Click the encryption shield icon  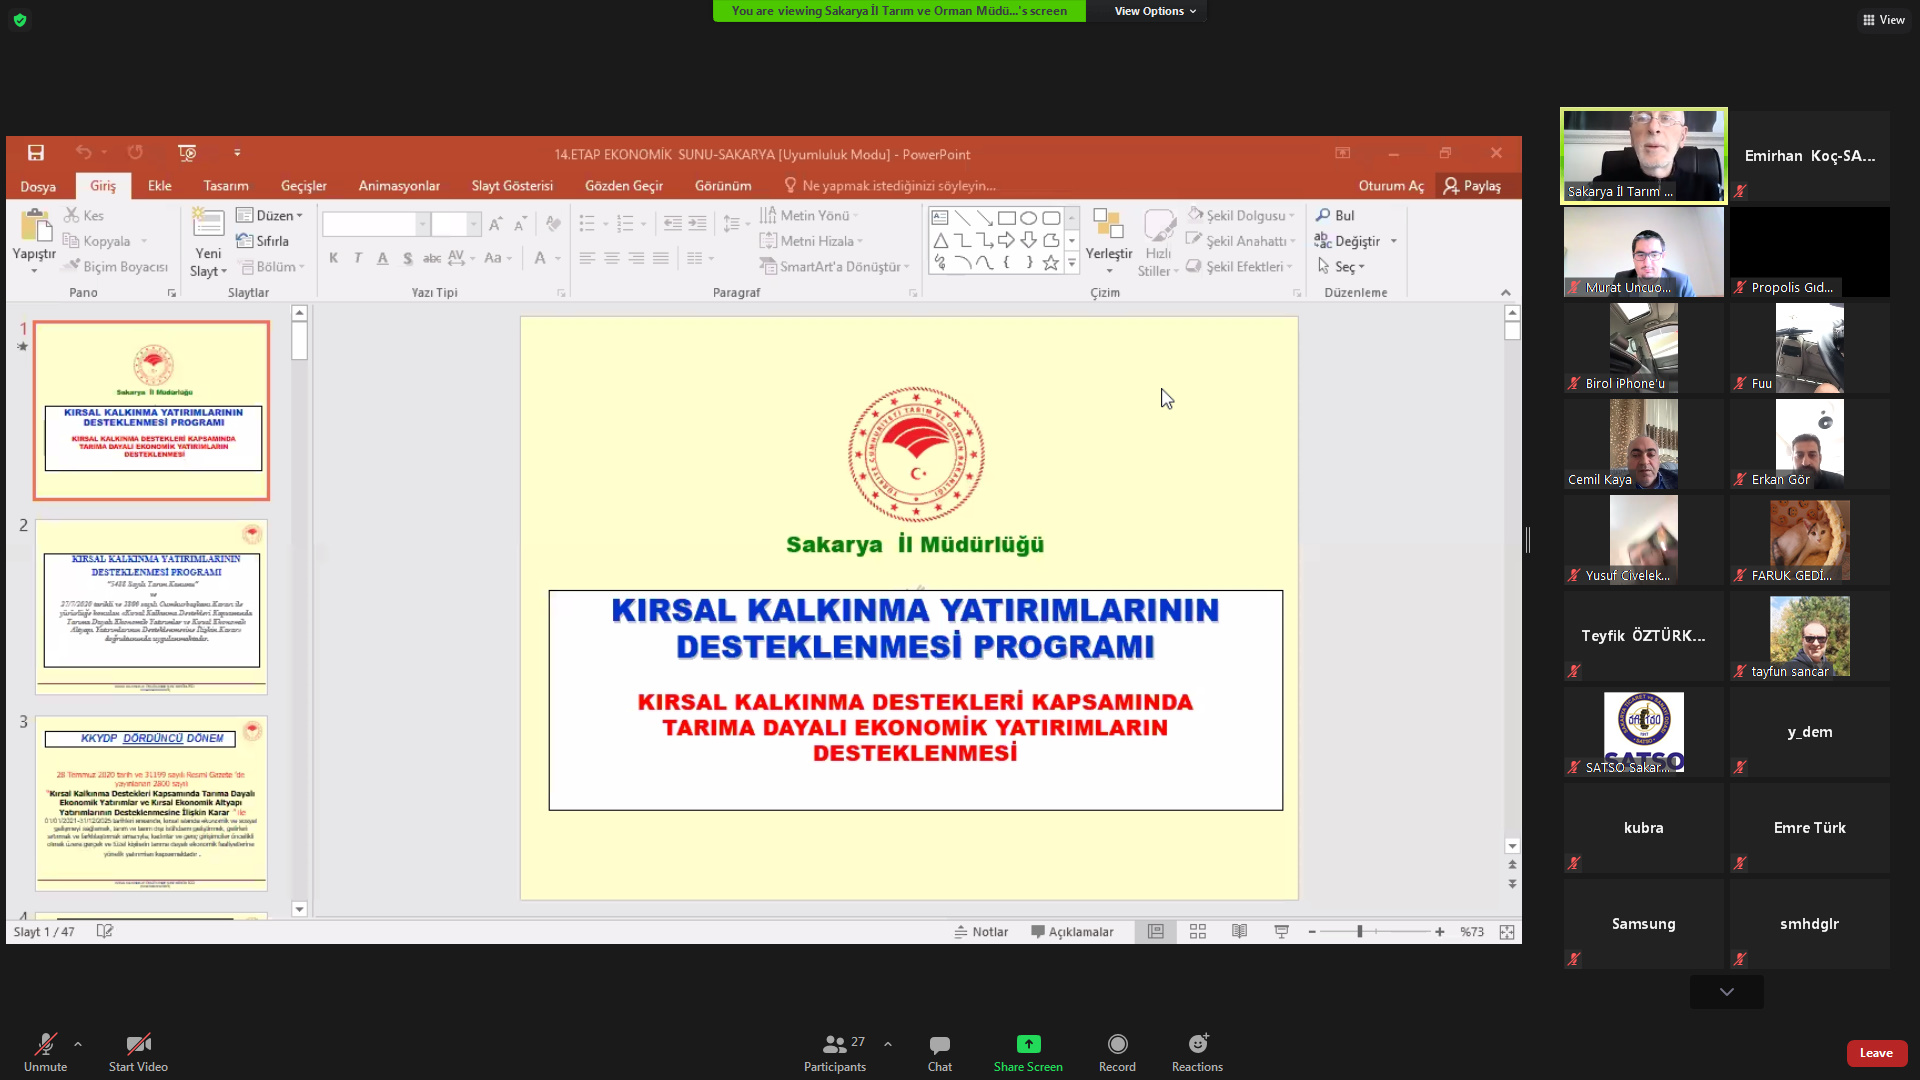(x=20, y=20)
